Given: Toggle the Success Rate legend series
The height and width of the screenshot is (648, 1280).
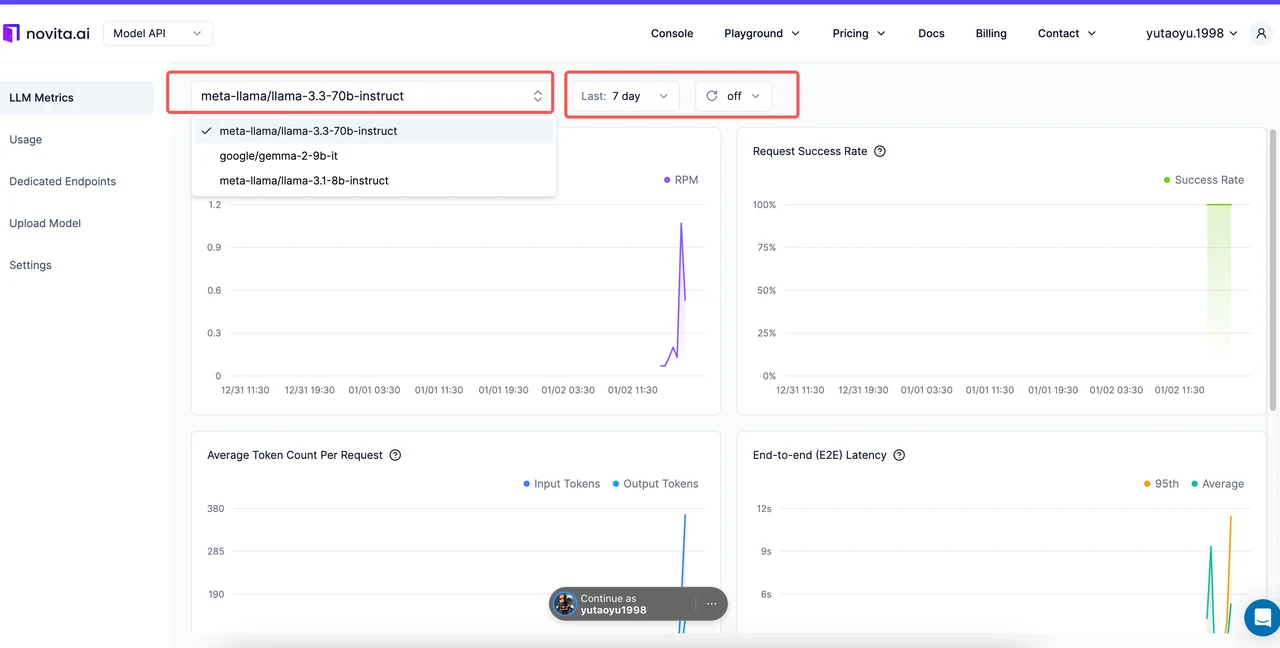Looking at the screenshot, I should (1204, 180).
